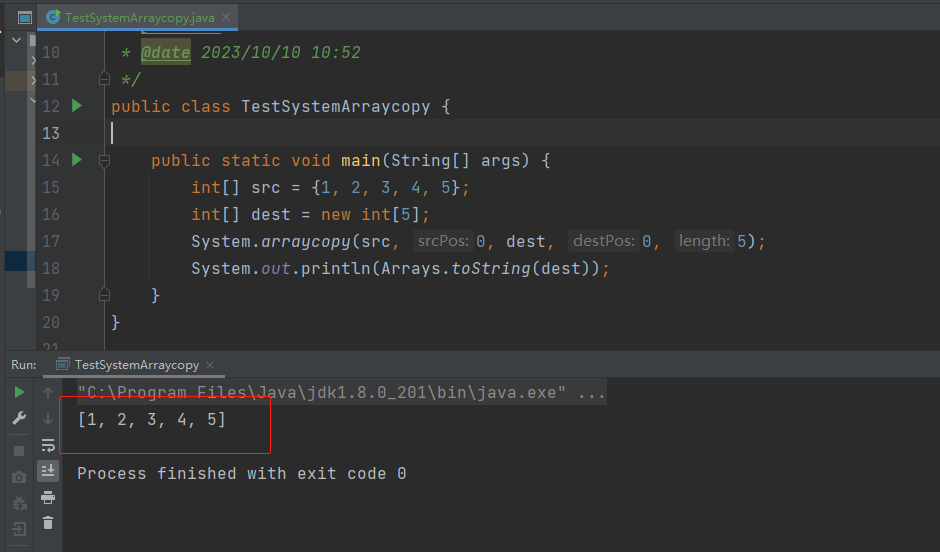Close the TestSystemArraycopy run tab
The width and height of the screenshot is (940, 552).
(x=210, y=364)
